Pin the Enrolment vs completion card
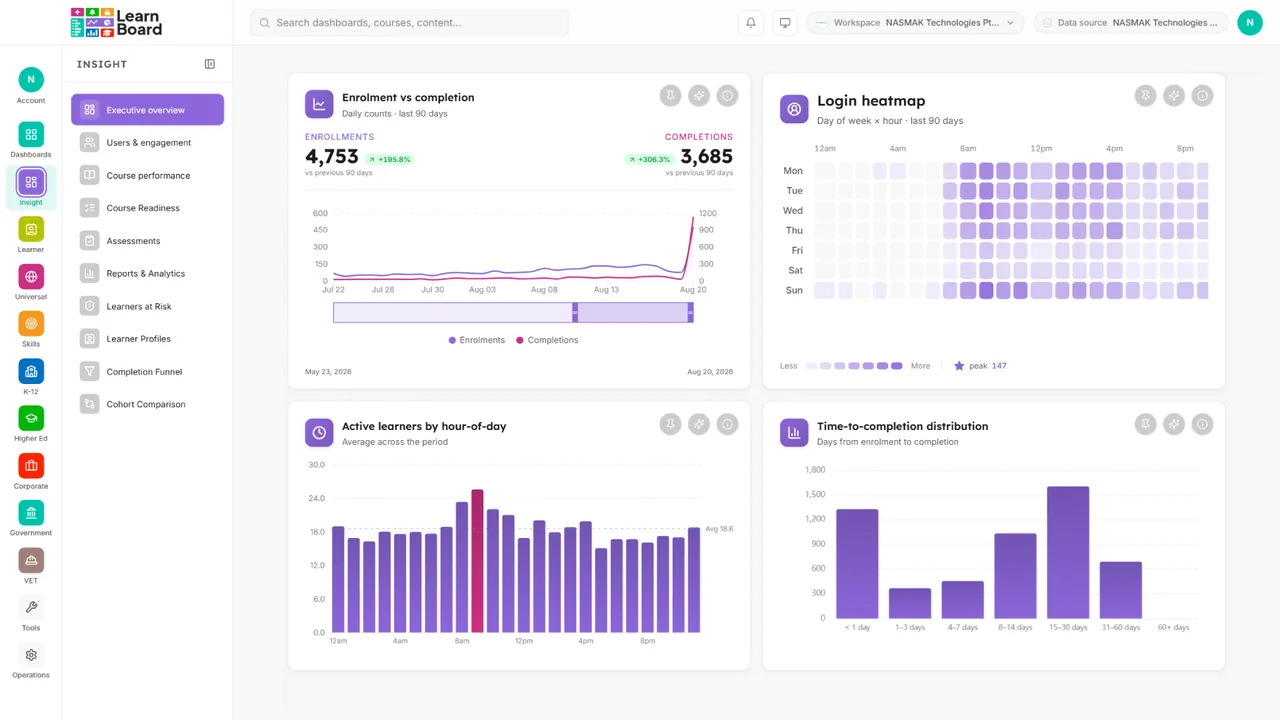Screen dimensions: 1280x720 pos(670,96)
